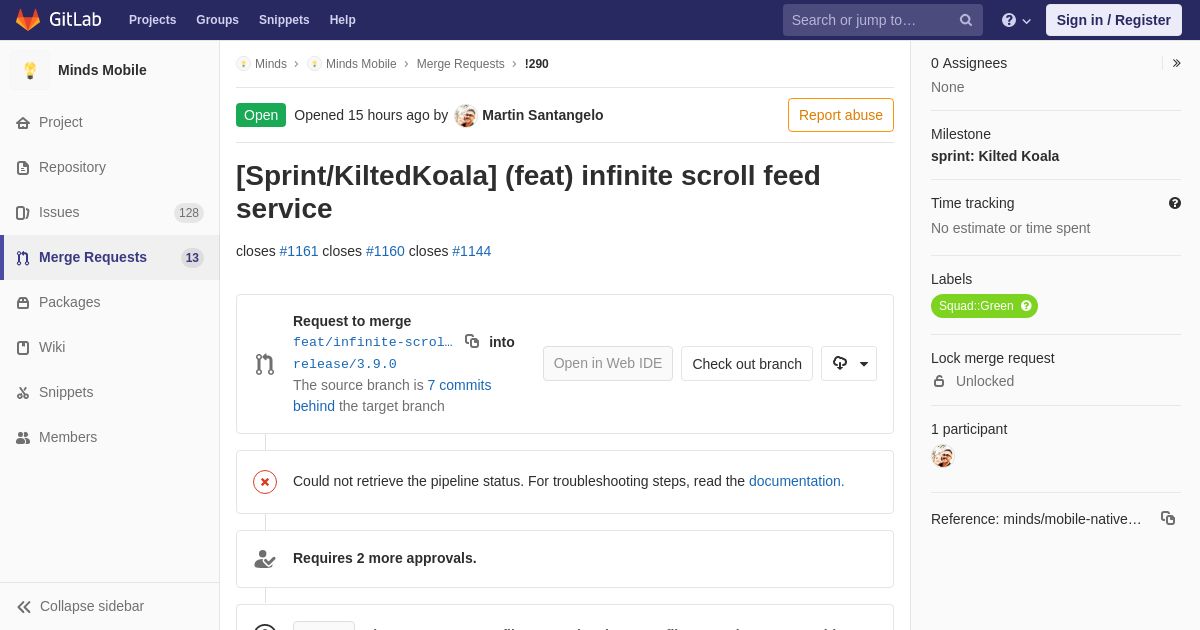Copy the source branch name
This screenshot has height=630, width=1200.
472,341
